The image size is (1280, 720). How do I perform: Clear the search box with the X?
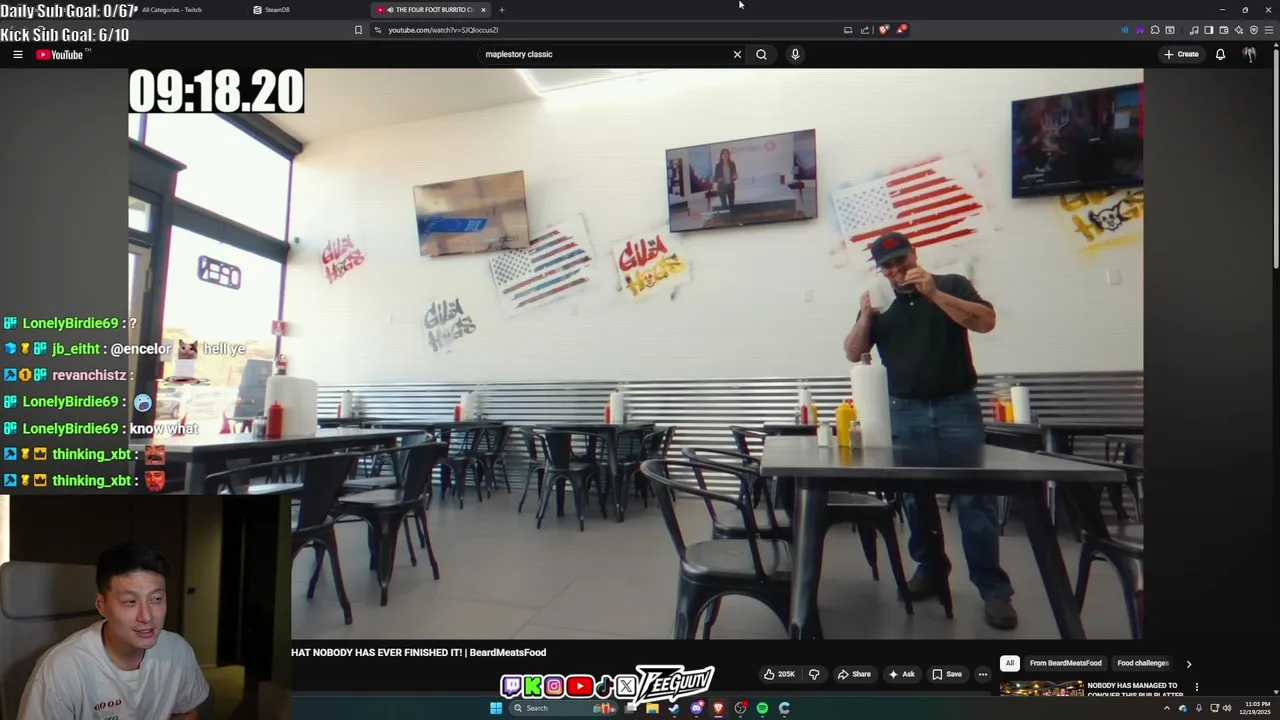coord(737,54)
